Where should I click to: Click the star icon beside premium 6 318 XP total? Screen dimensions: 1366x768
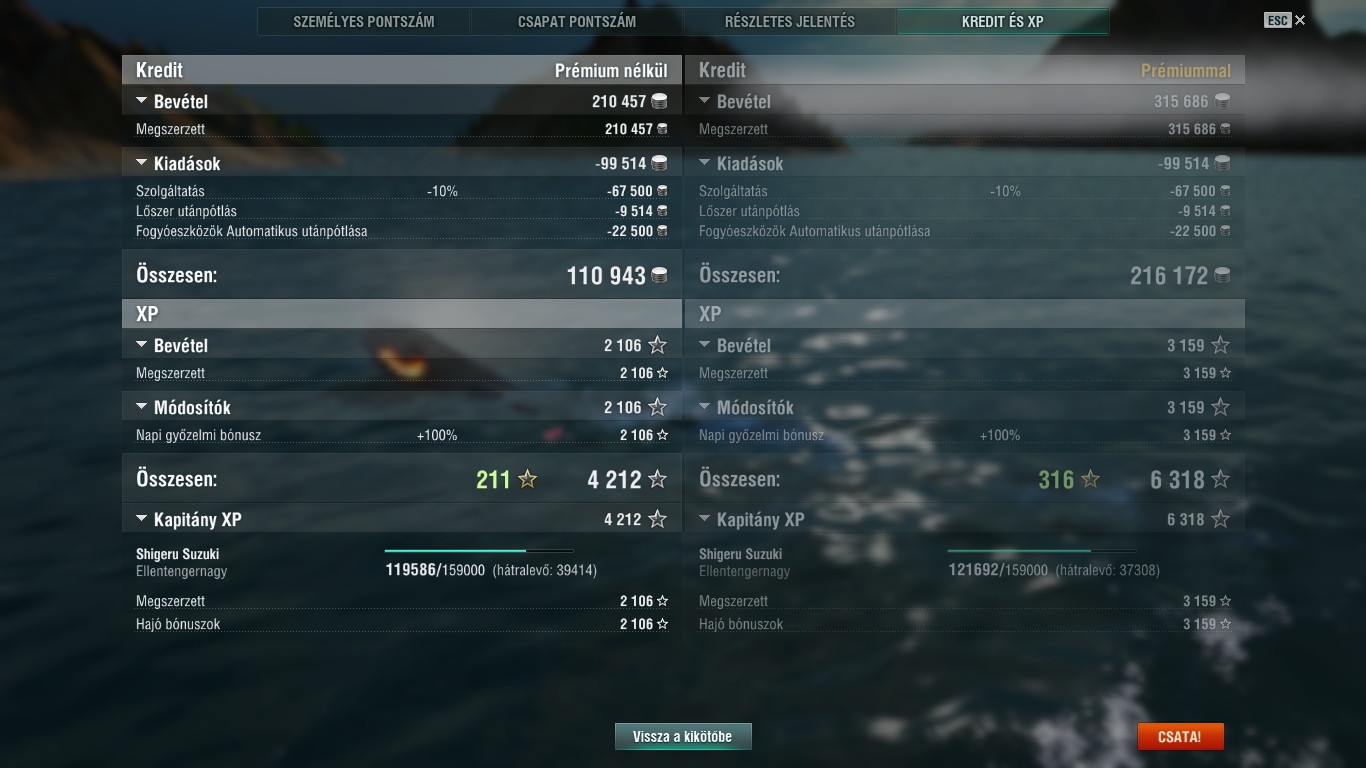(1220, 480)
